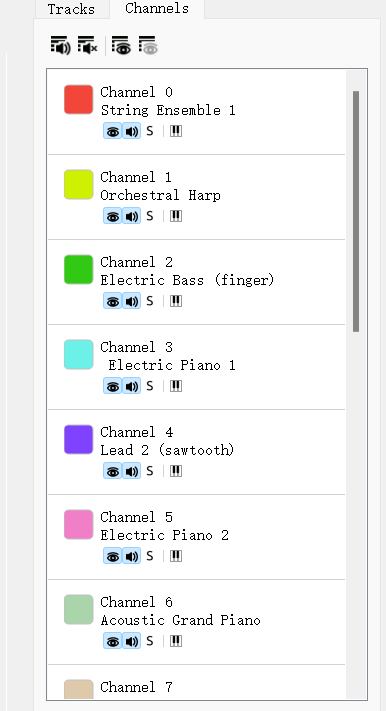This screenshot has width=386, height=711.
Task: Select the Channels tab
Action: [x=157, y=9]
